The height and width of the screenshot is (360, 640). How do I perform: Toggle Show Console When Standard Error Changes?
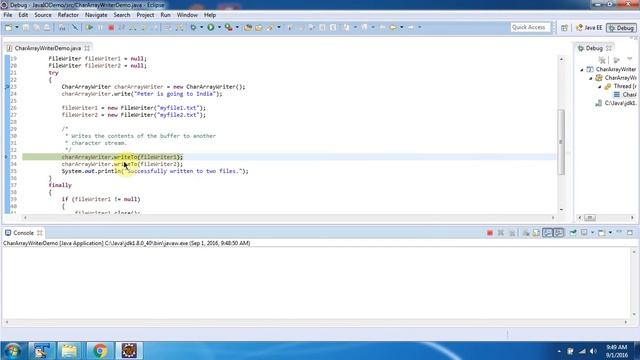tap(558, 233)
